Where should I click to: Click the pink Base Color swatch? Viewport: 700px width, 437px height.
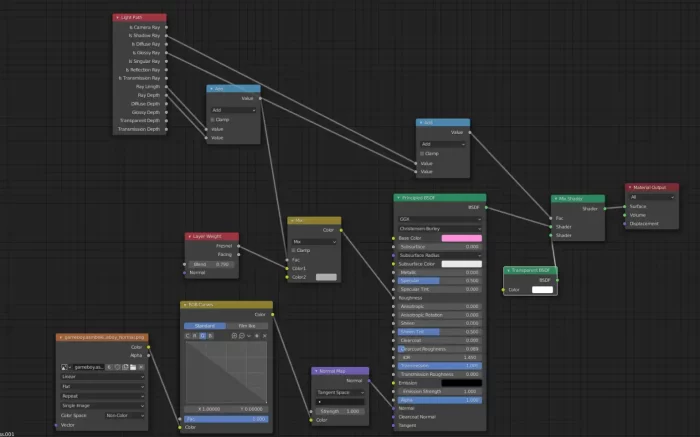coord(462,238)
